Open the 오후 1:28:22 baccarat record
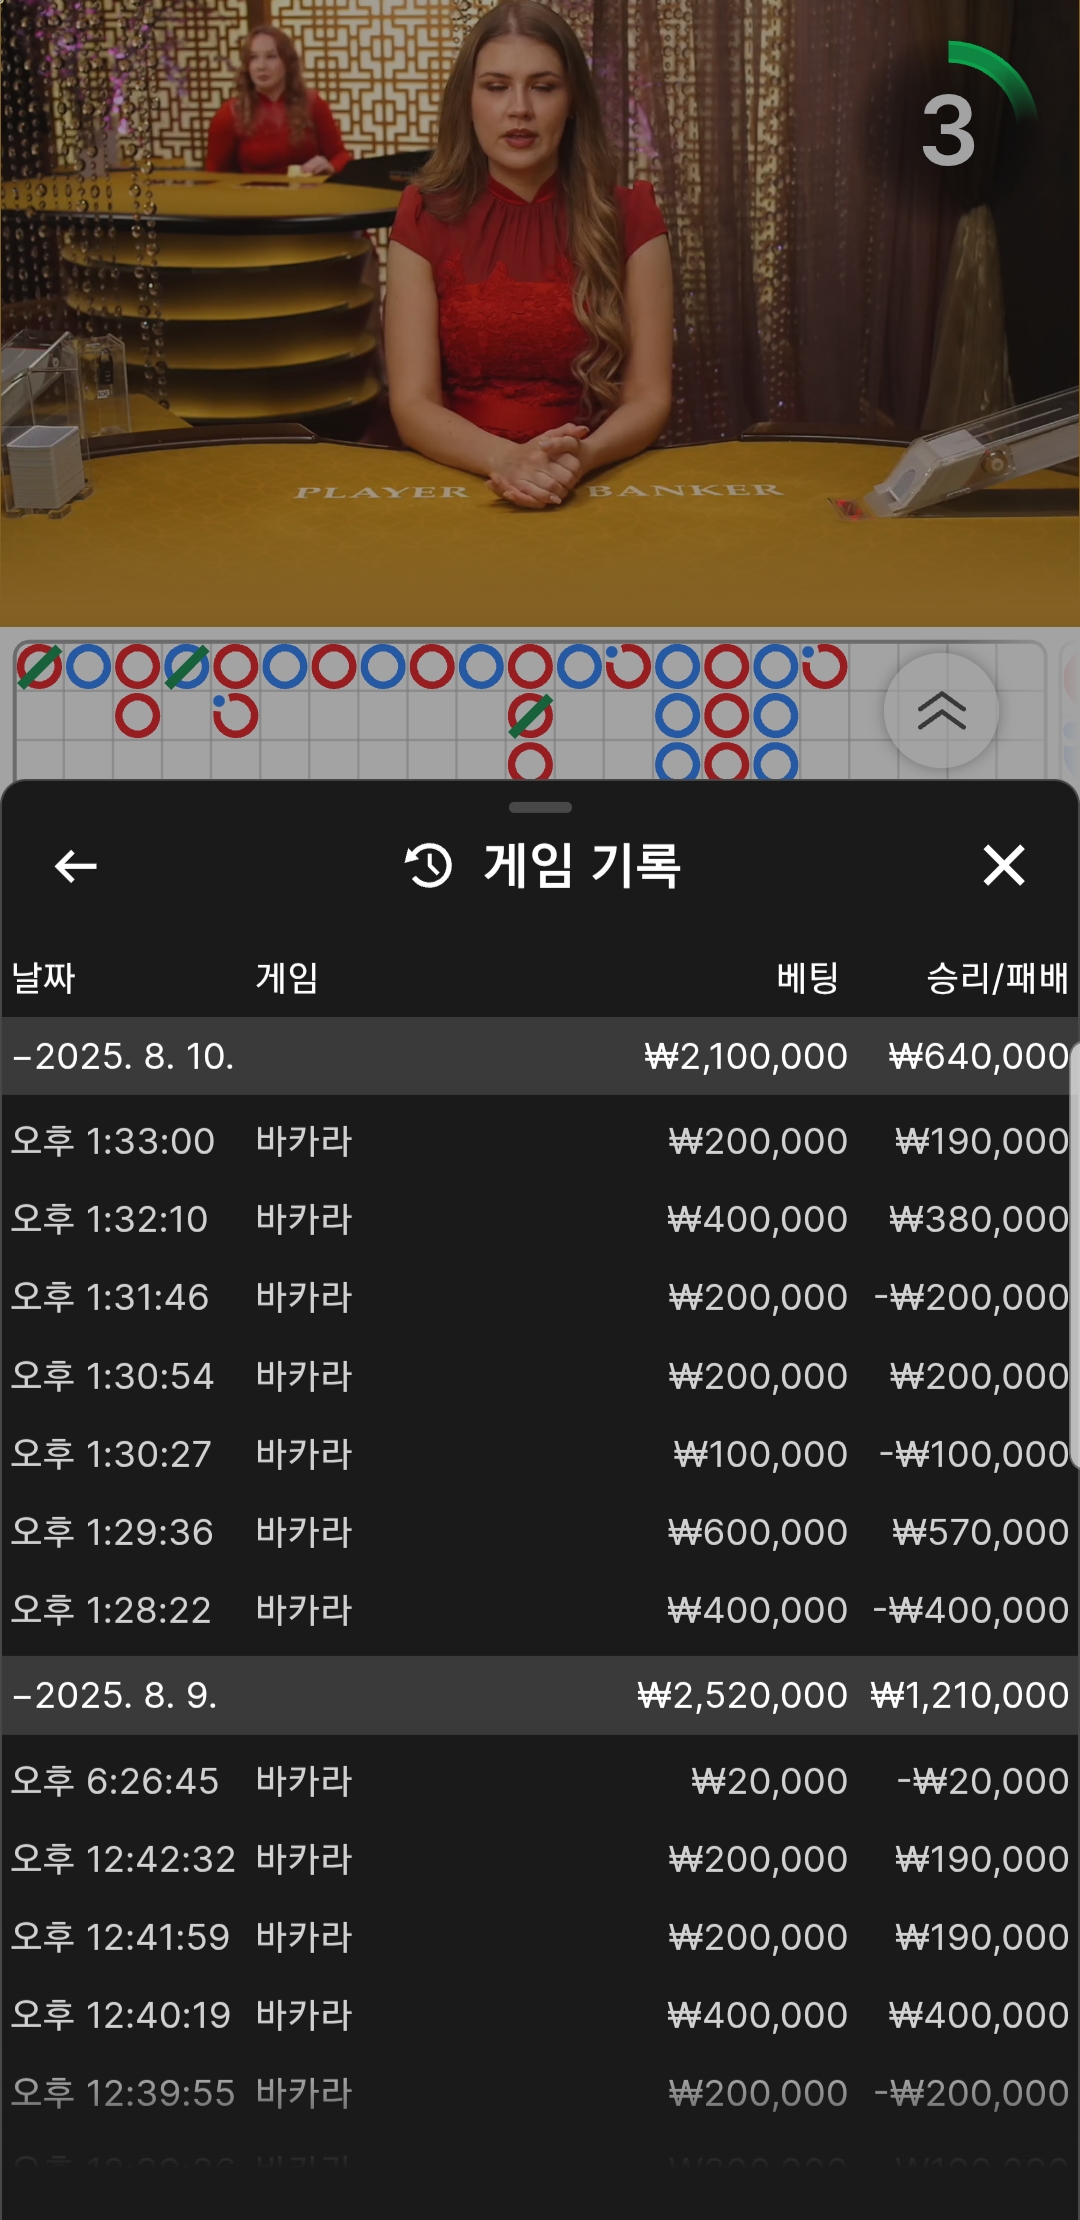Image resolution: width=1080 pixels, height=2220 pixels. coord(540,1610)
